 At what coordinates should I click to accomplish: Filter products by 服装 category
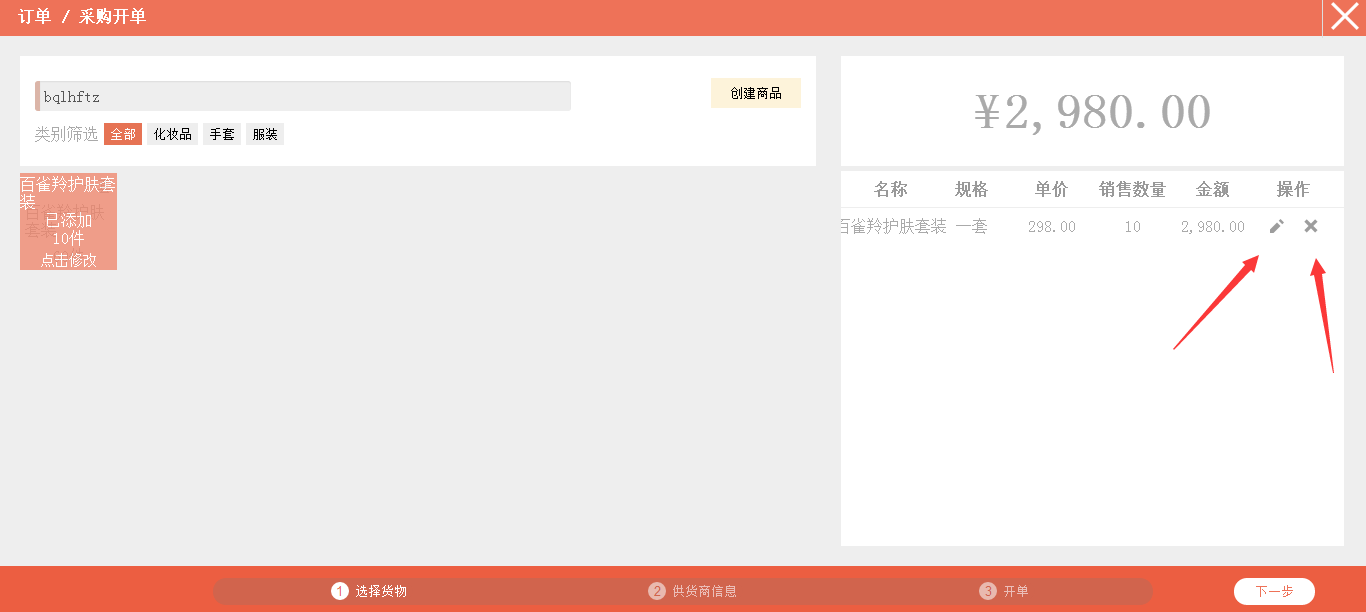pos(265,134)
